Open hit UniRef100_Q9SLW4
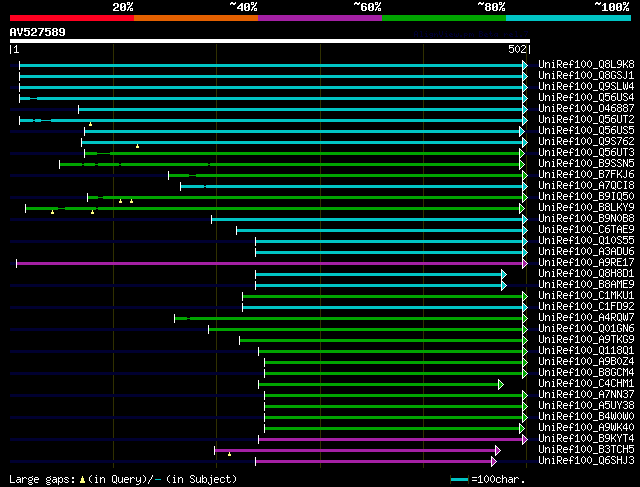This screenshot has height=487, width=640. tap(586, 87)
